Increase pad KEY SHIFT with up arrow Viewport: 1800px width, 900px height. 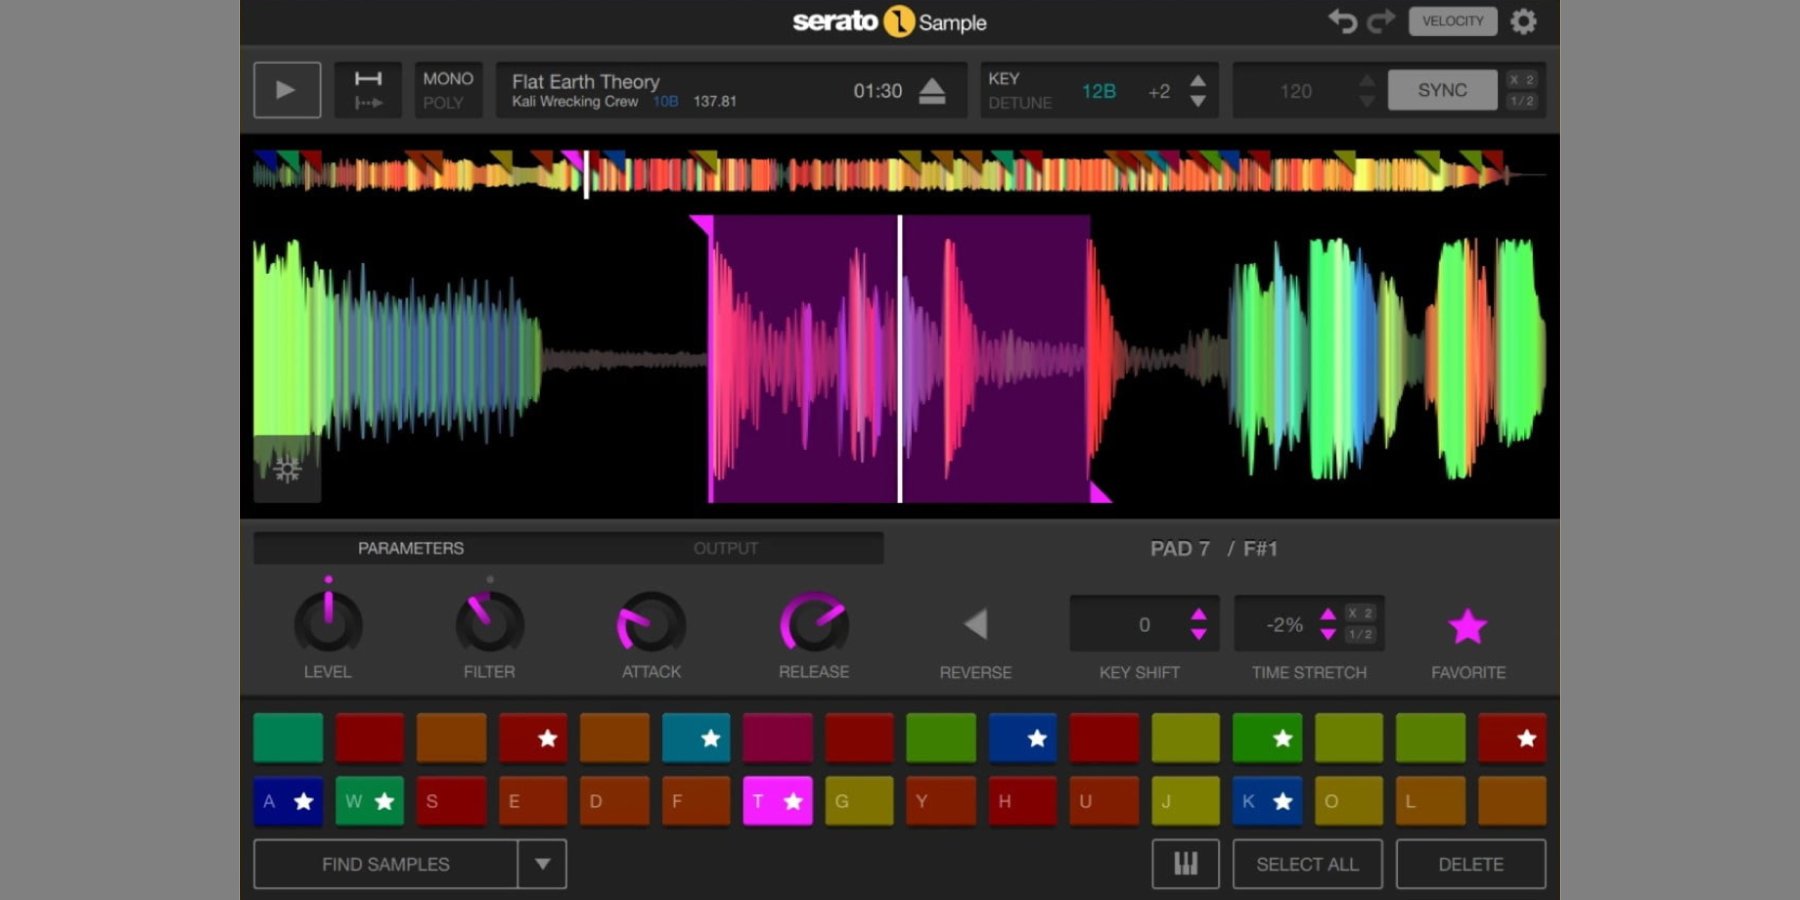(x=1198, y=615)
